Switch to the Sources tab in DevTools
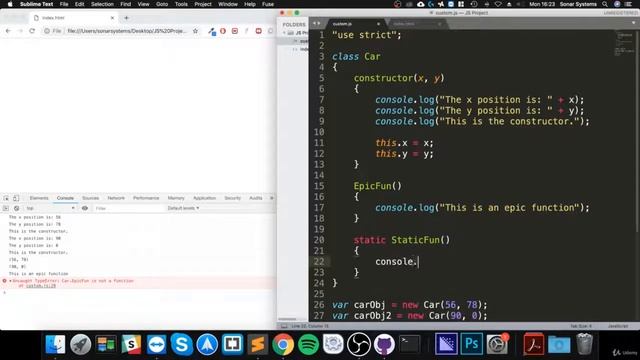The height and width of the screenshot is (360, 640). coord(91,198)
